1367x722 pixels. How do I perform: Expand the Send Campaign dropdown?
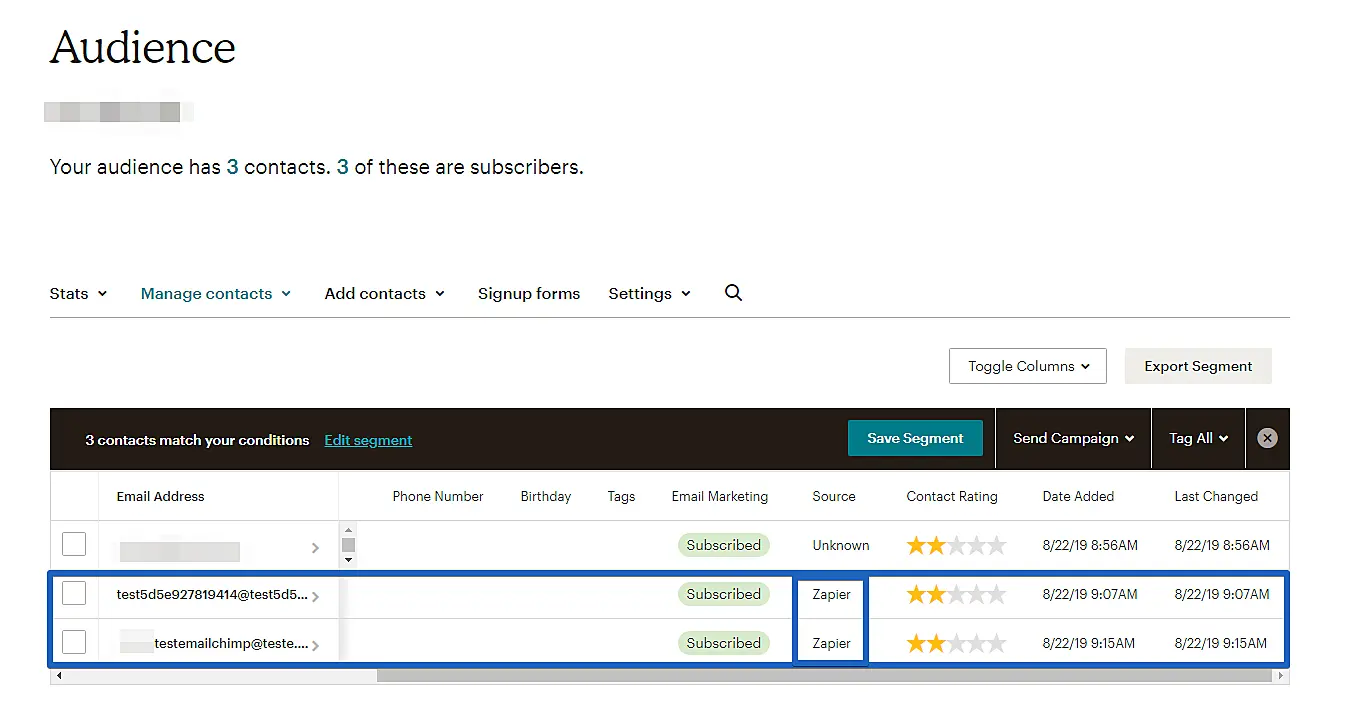click(x=1073, y=438)
